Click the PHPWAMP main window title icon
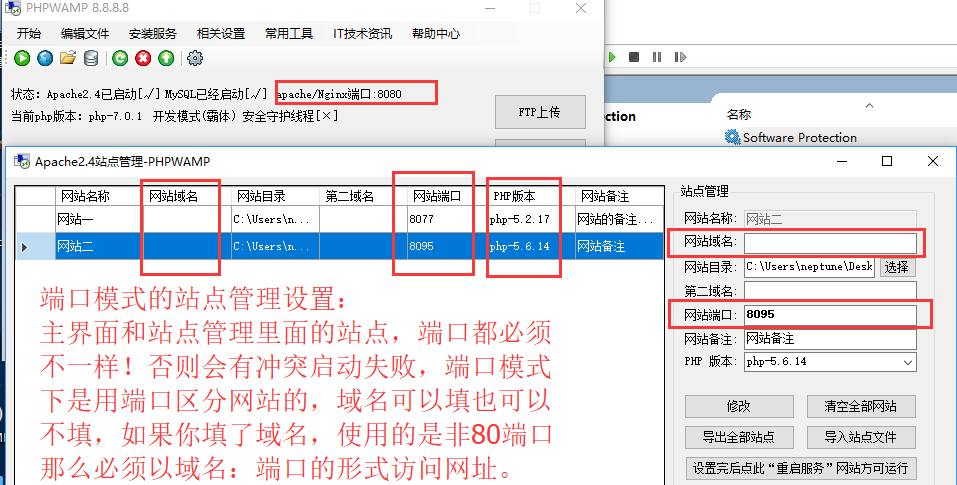The image size is (957, 485). tap(13, 8)
